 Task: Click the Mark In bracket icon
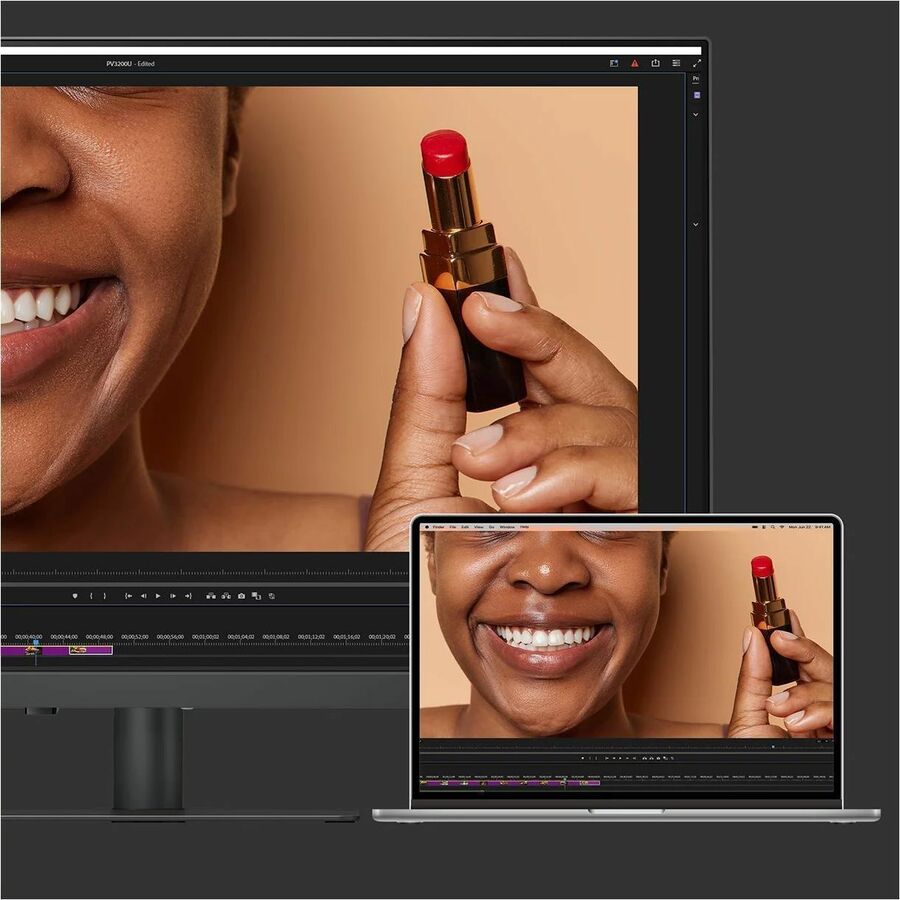click(91, 596)
